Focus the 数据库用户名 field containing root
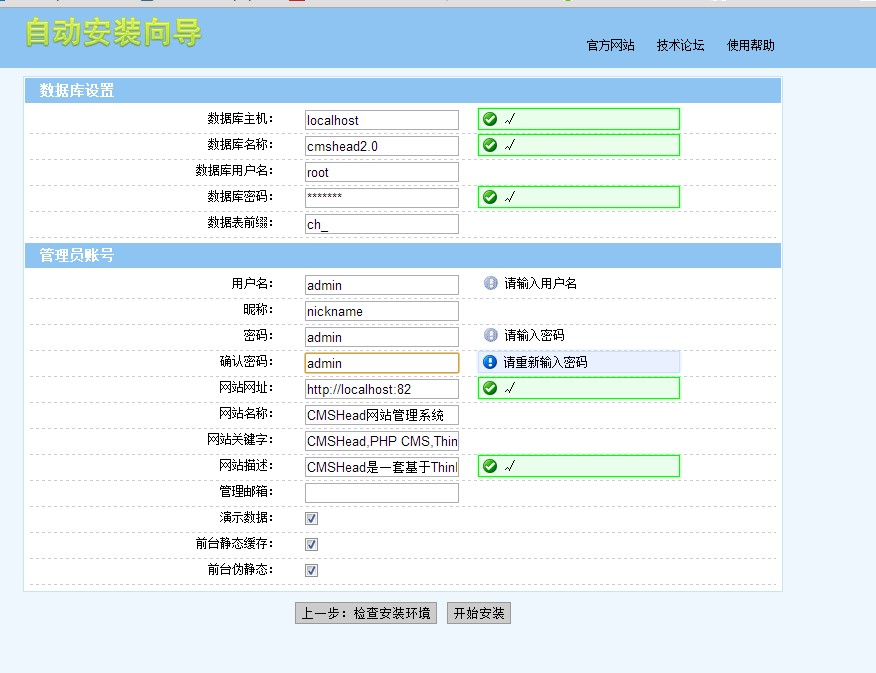This screenshot has width=876, height=673. click(381, 172)
